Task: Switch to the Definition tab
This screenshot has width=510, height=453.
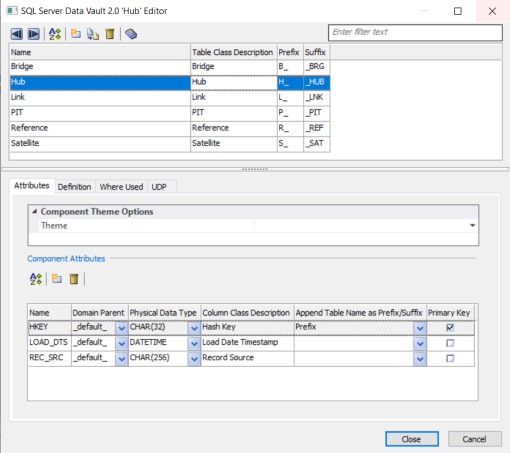Action: coord(74,187)
